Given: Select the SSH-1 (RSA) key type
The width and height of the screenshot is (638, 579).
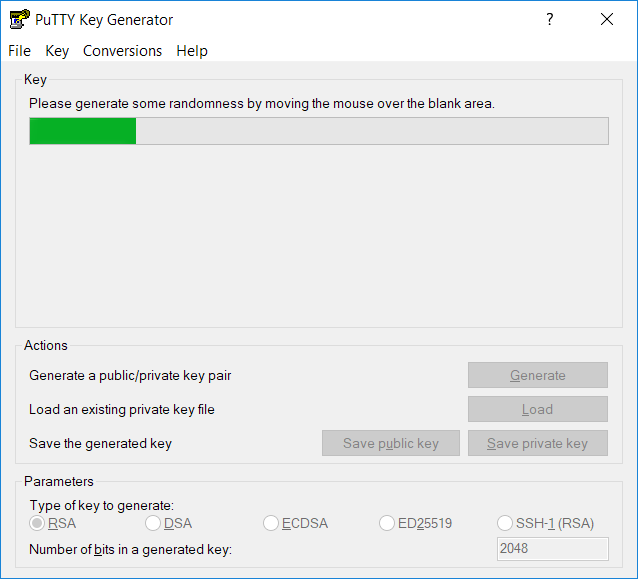Looking at the screenshot, I should coord(545,523).
